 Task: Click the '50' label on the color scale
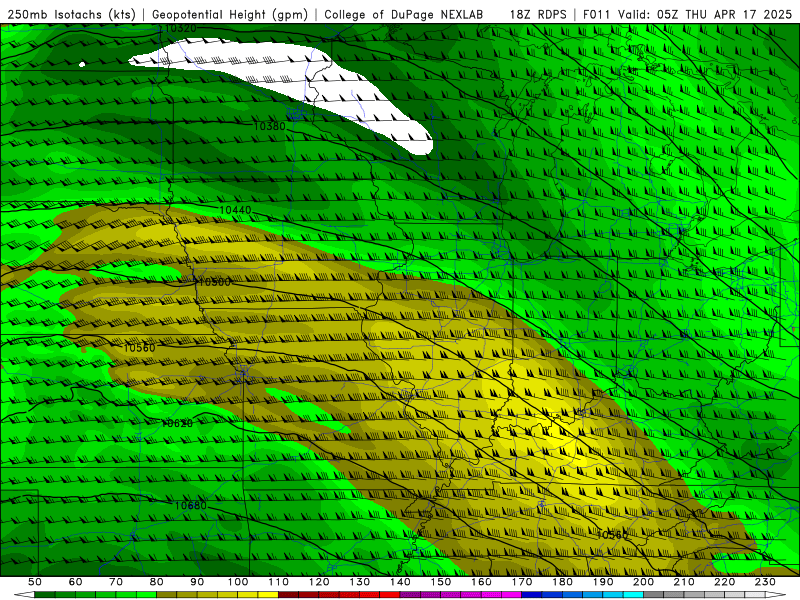coord(35,582)
